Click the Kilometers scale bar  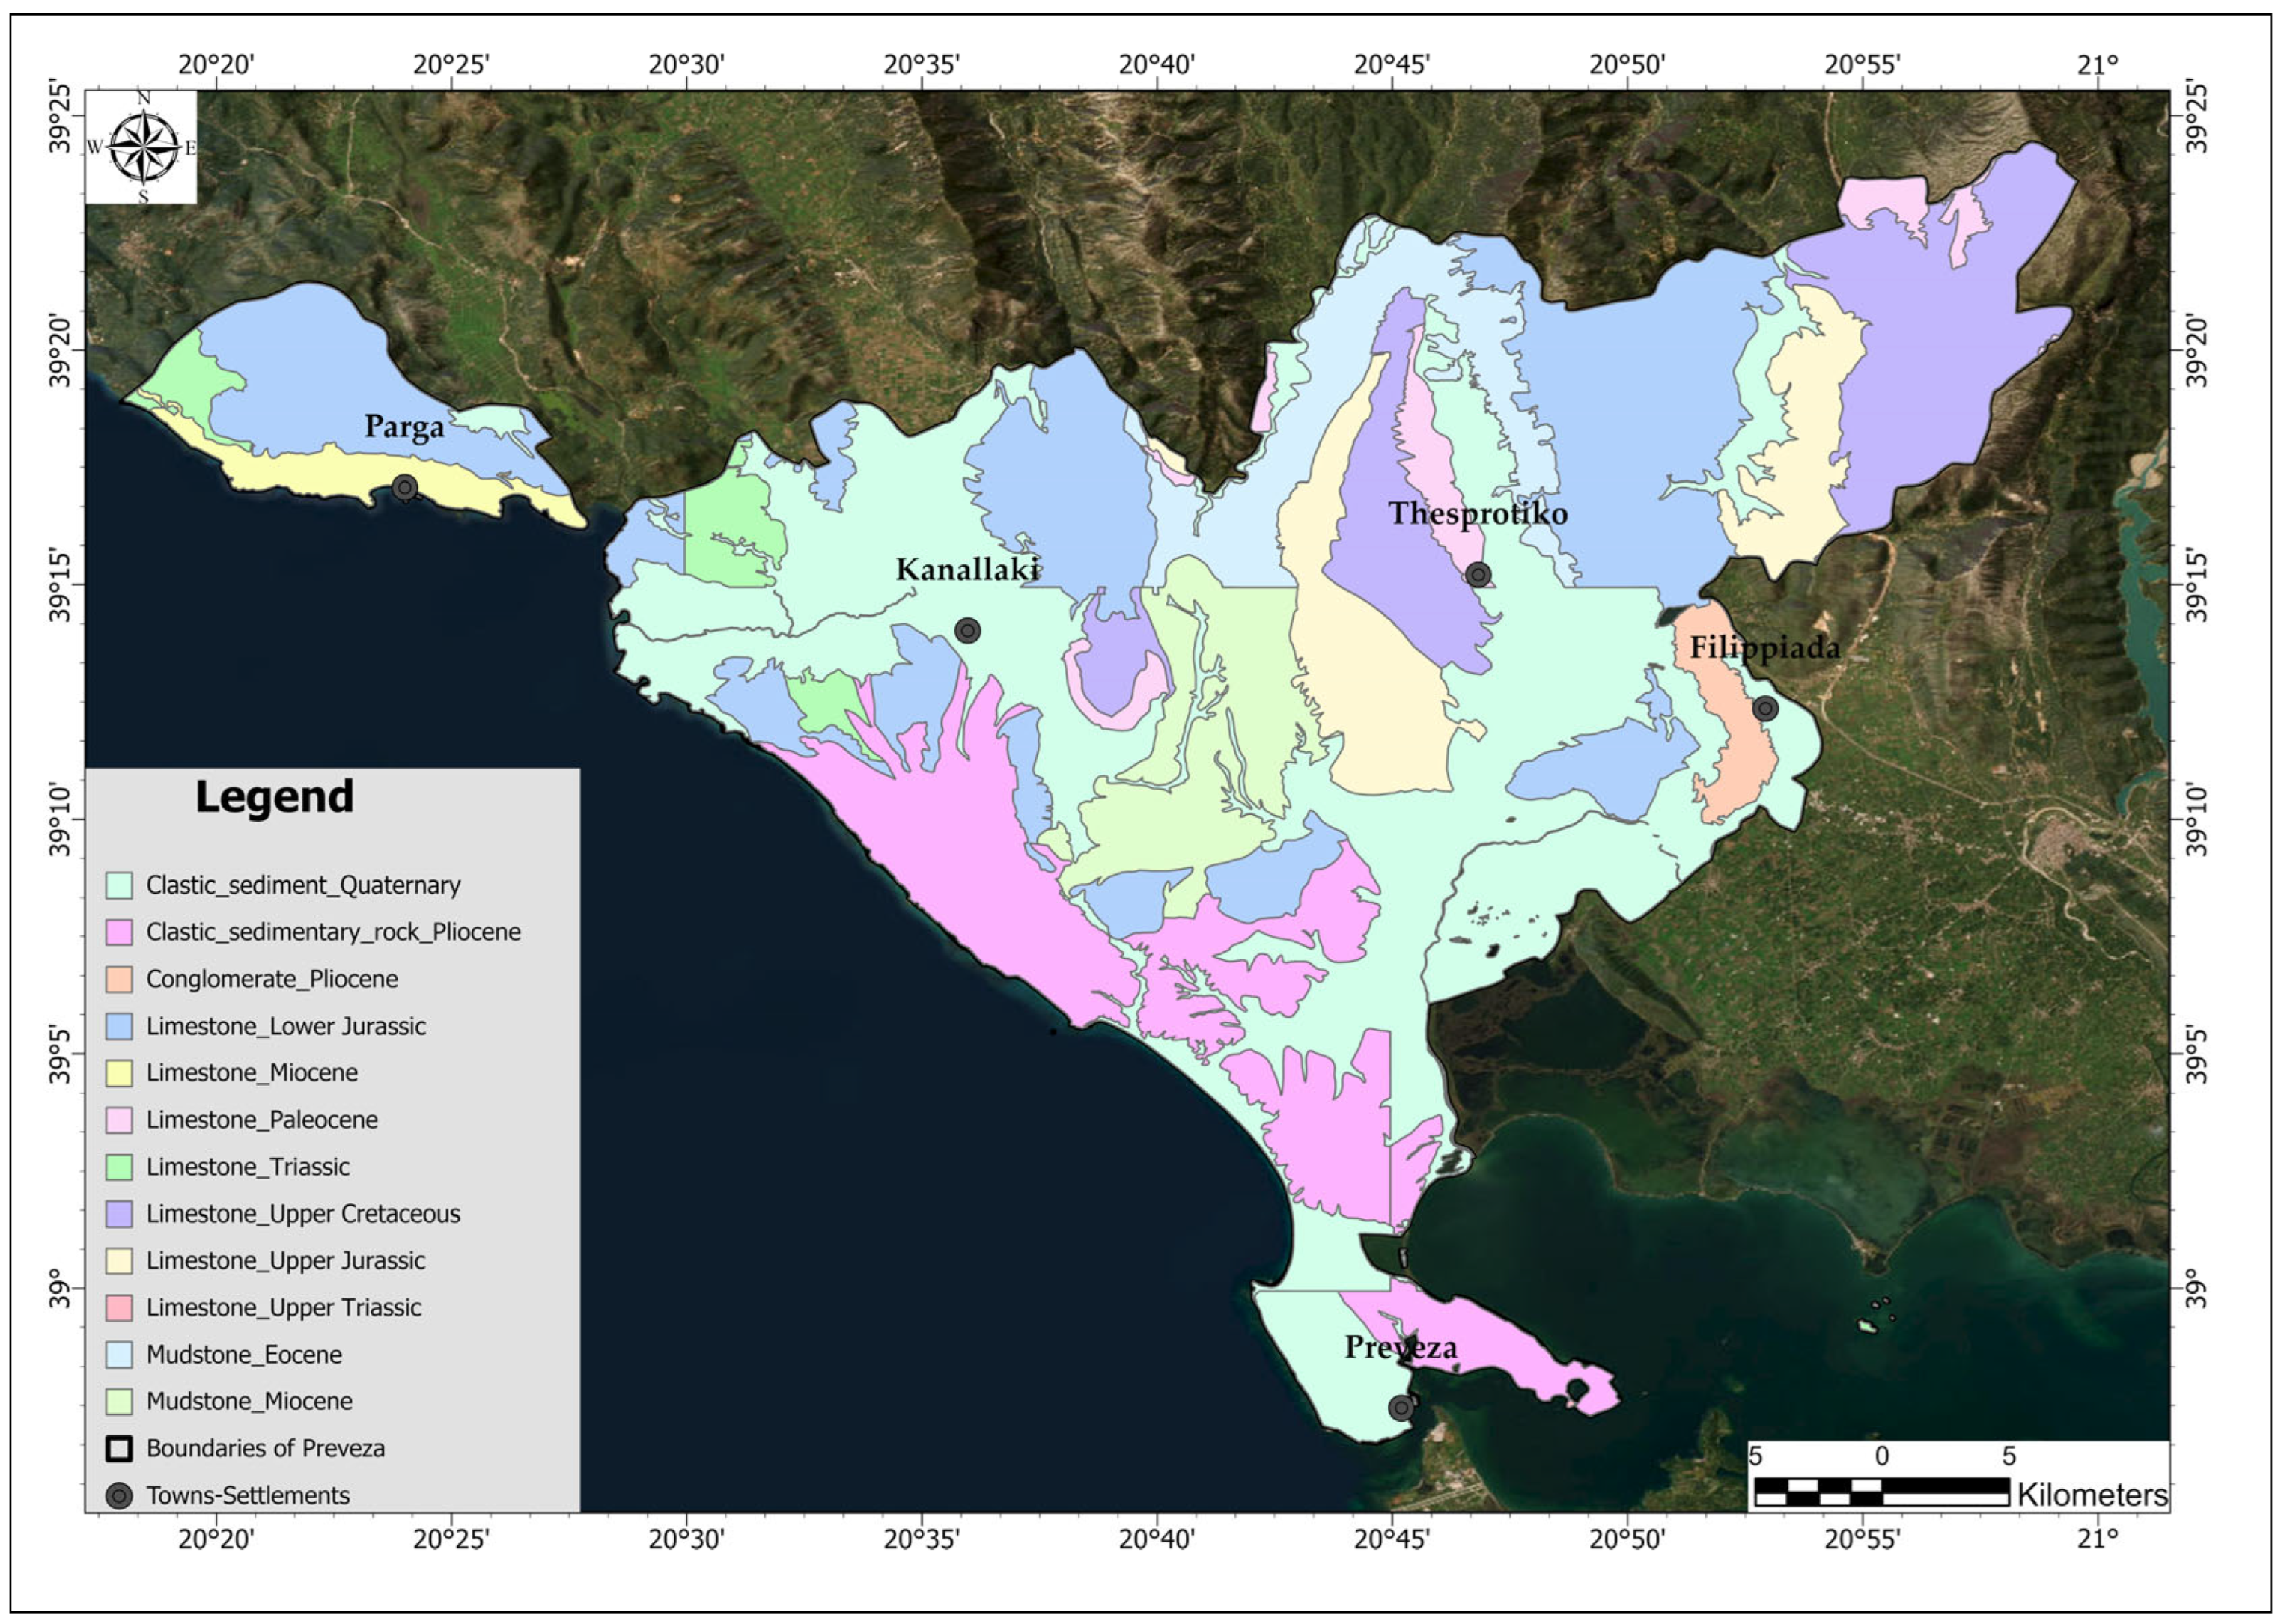[1881, 1491]
